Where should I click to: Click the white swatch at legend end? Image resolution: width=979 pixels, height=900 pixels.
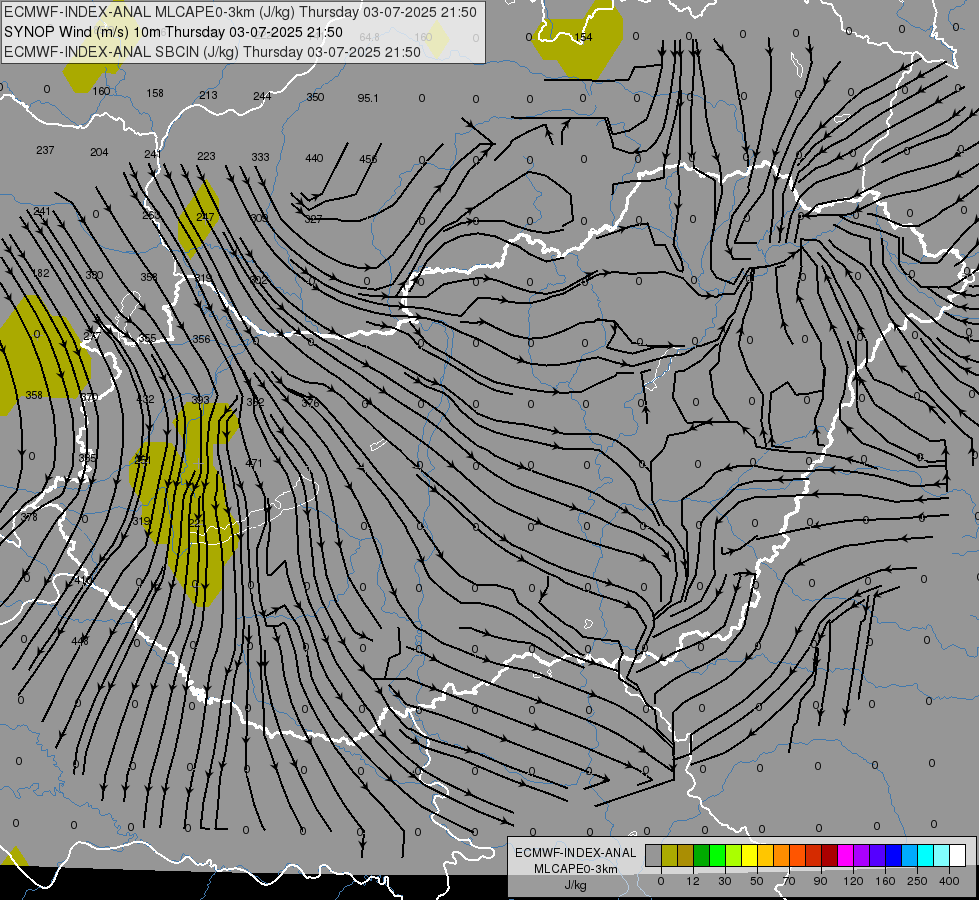pyautogui.click(x=958, y=855)
